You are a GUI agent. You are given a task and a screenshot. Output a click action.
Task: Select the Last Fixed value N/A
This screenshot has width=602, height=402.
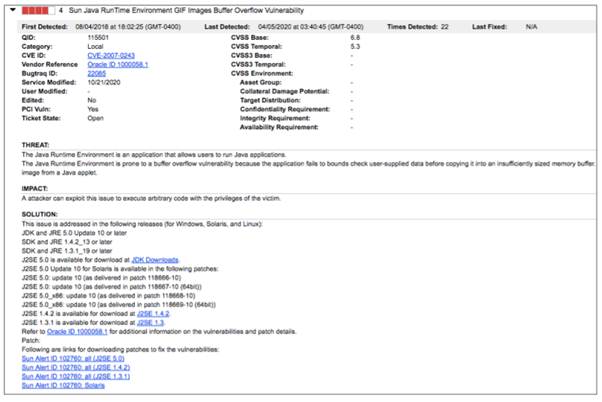tap(531, 27)
